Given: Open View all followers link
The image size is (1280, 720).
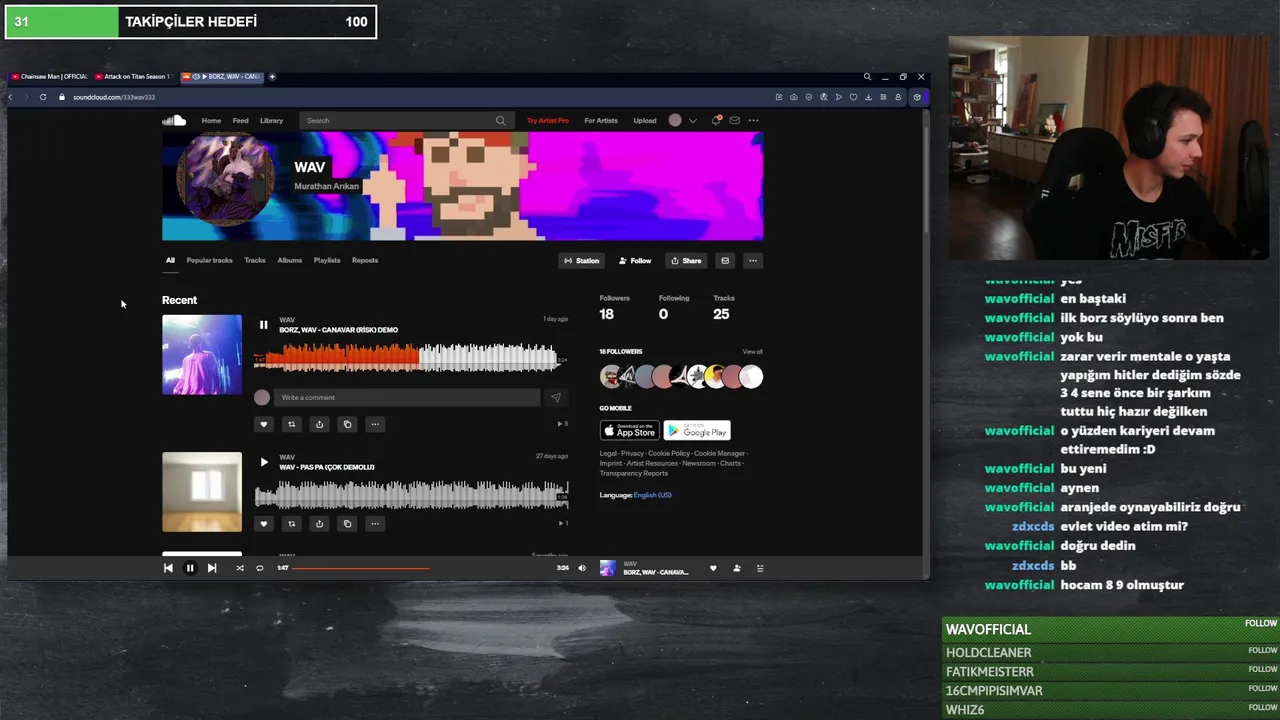Looking at the screenshot, I should [752, 352].
